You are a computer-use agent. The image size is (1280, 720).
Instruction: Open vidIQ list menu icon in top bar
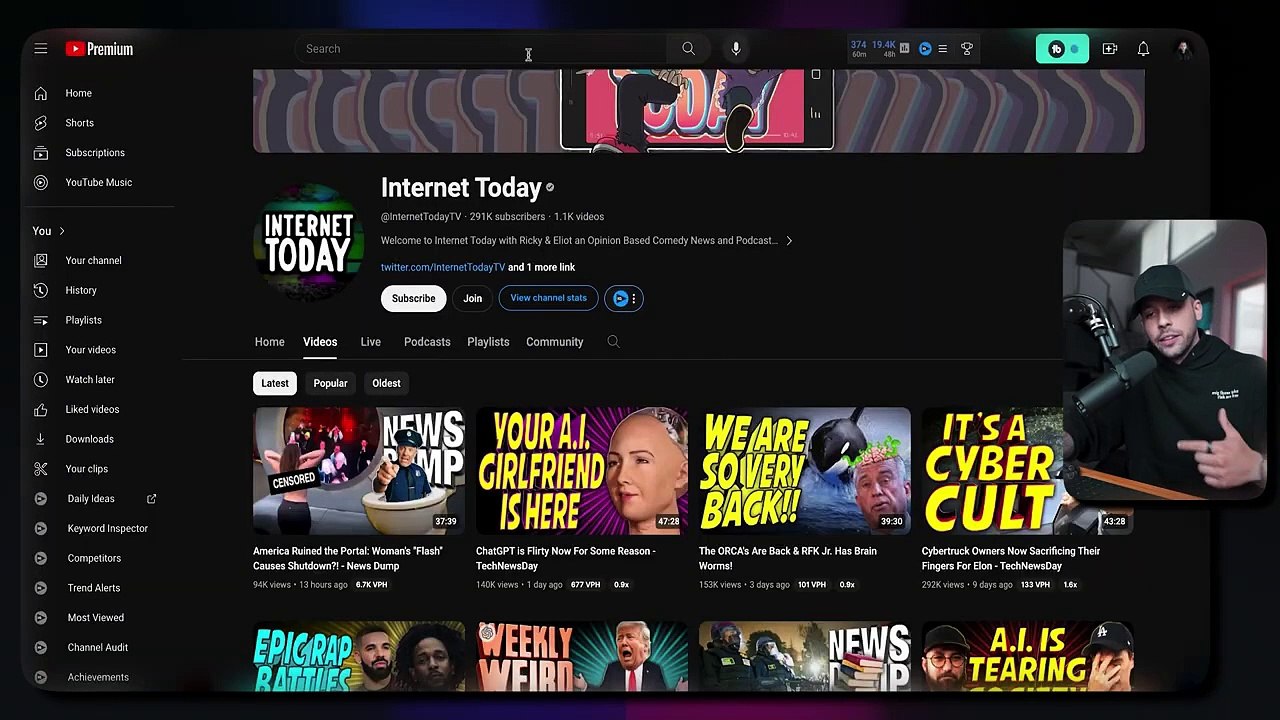[x=942, y=48]
